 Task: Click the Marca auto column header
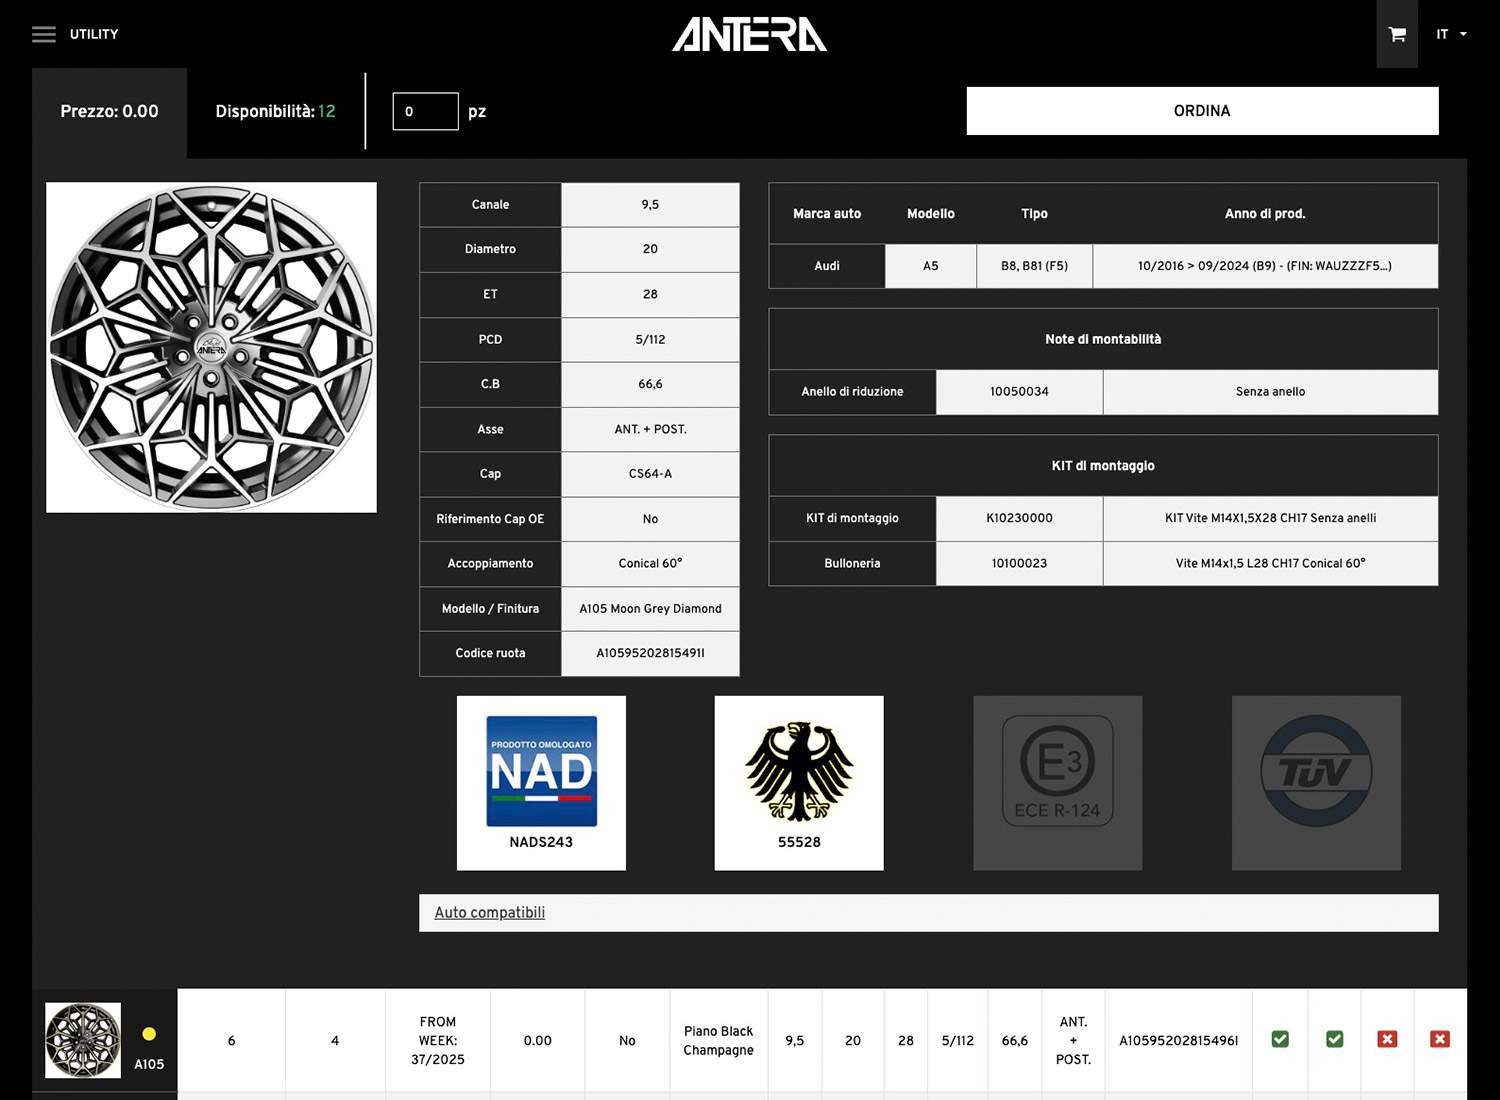(x=827, y=214)
